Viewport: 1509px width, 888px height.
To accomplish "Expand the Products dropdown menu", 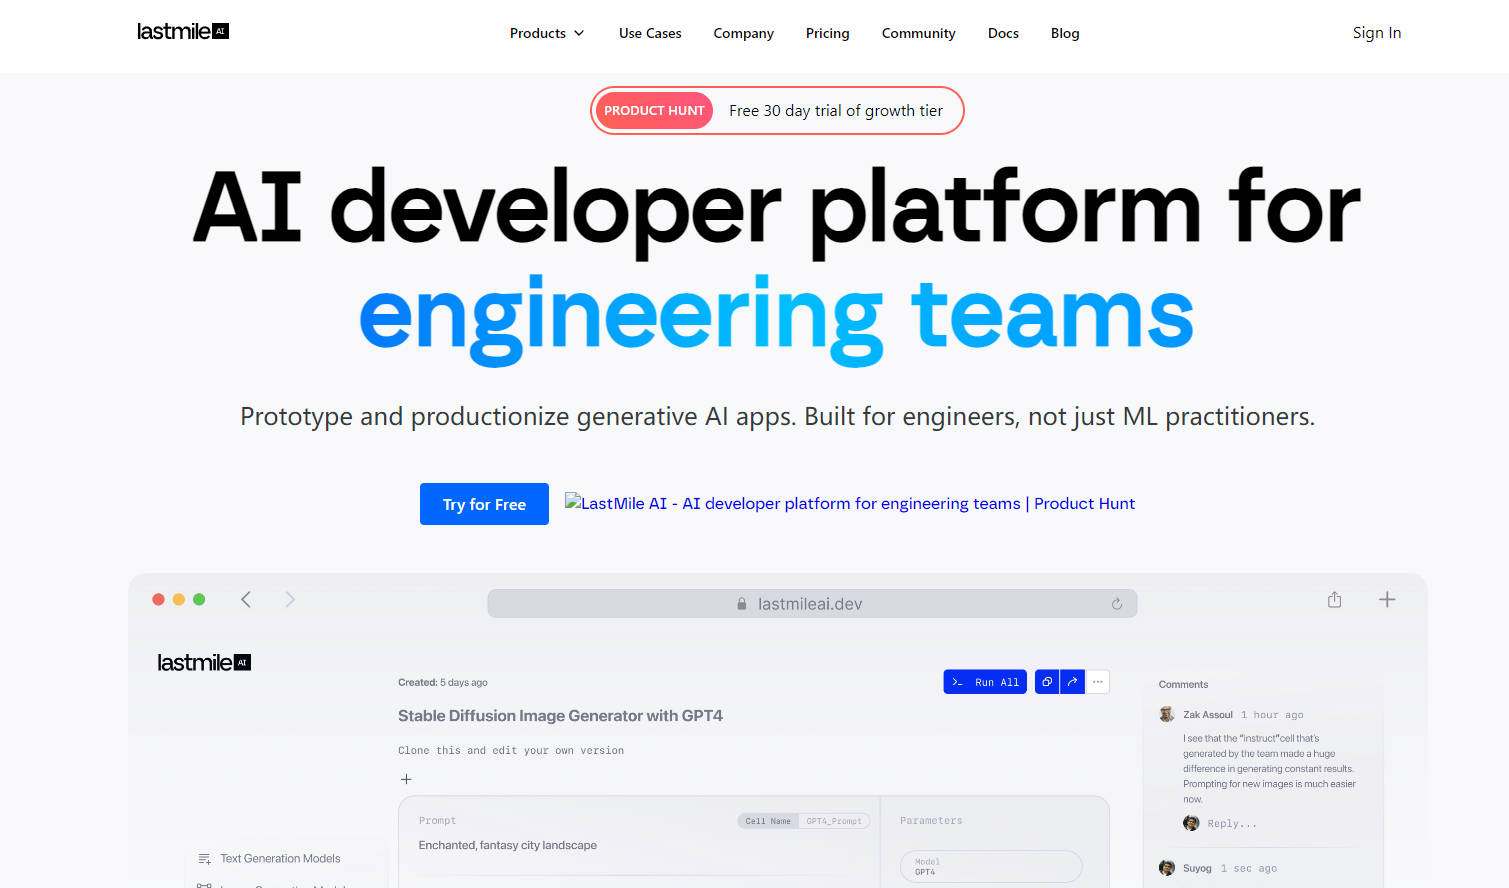I will [x=546, y=33].
